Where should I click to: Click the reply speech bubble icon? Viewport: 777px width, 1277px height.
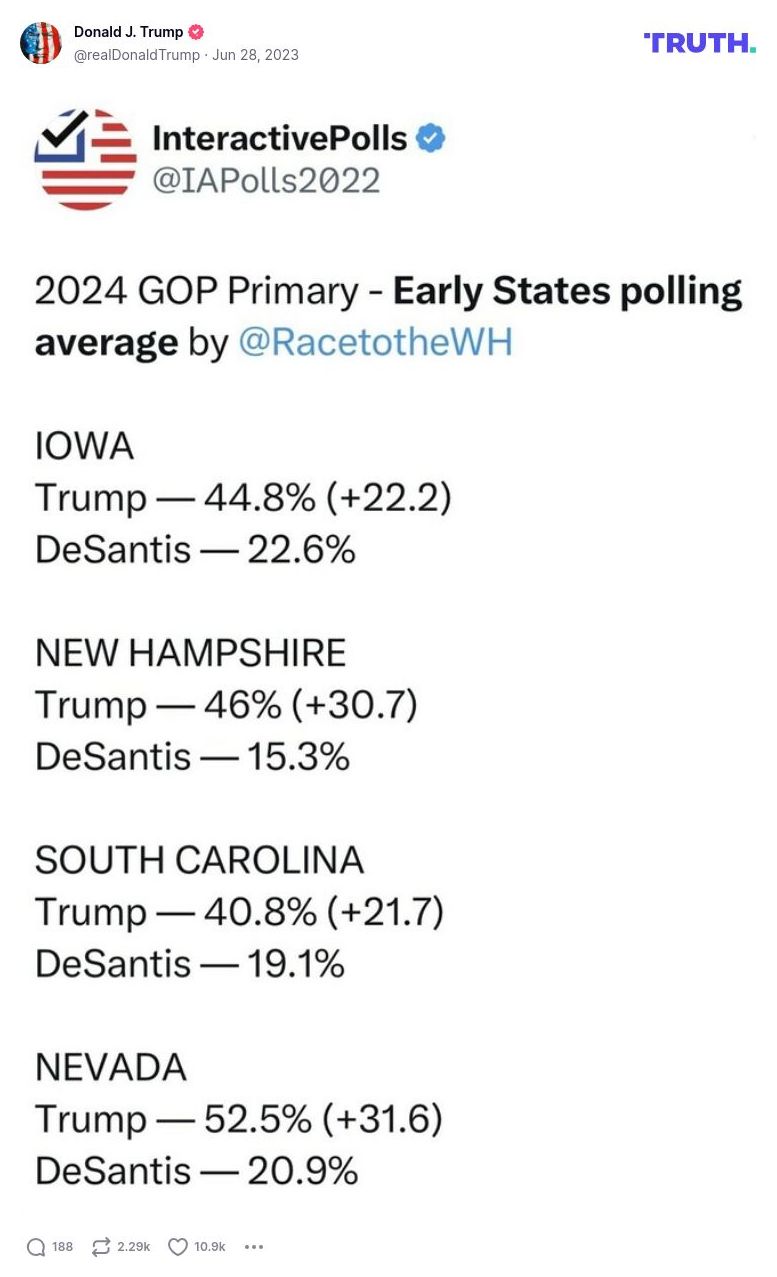coord(36,1247)
